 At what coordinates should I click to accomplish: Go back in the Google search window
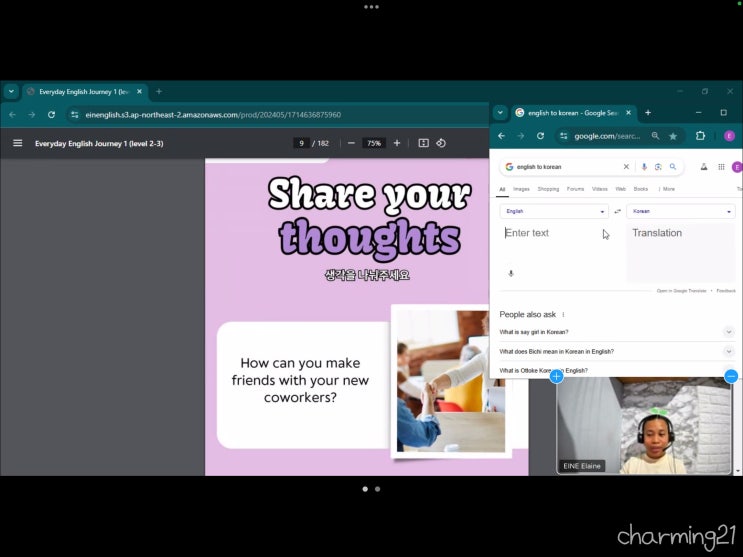pyautogui.click(x=501, y=136)
